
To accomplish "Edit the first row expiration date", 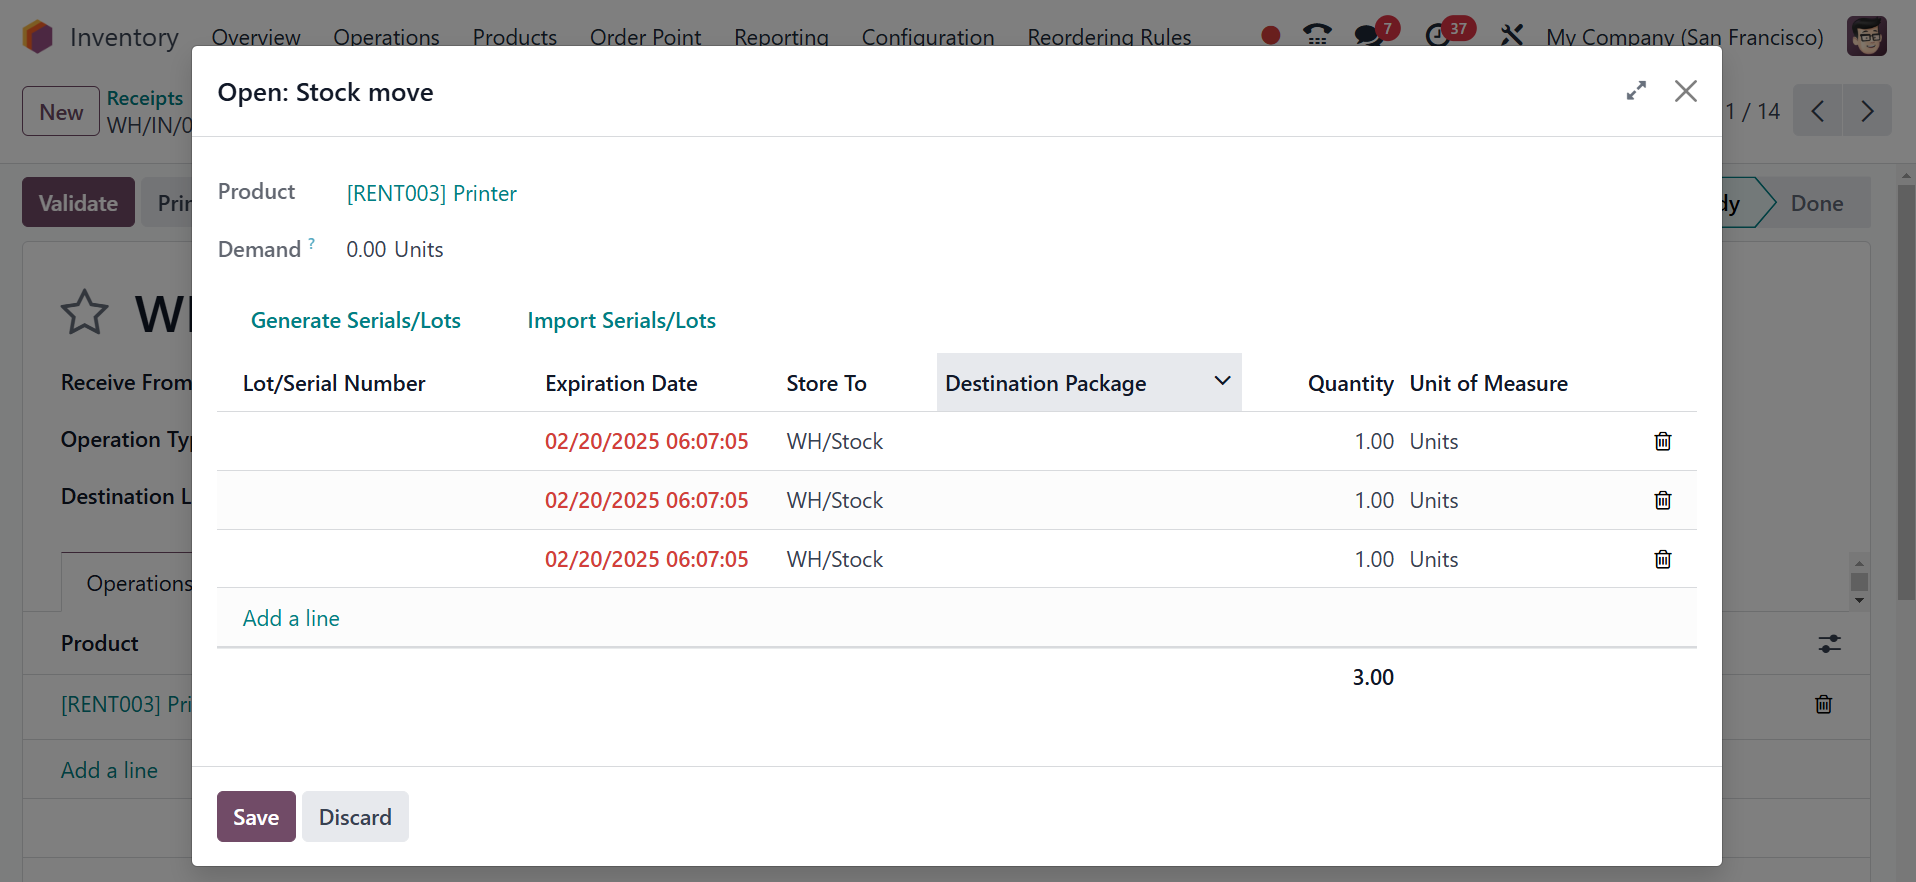I will pos(646,441).
